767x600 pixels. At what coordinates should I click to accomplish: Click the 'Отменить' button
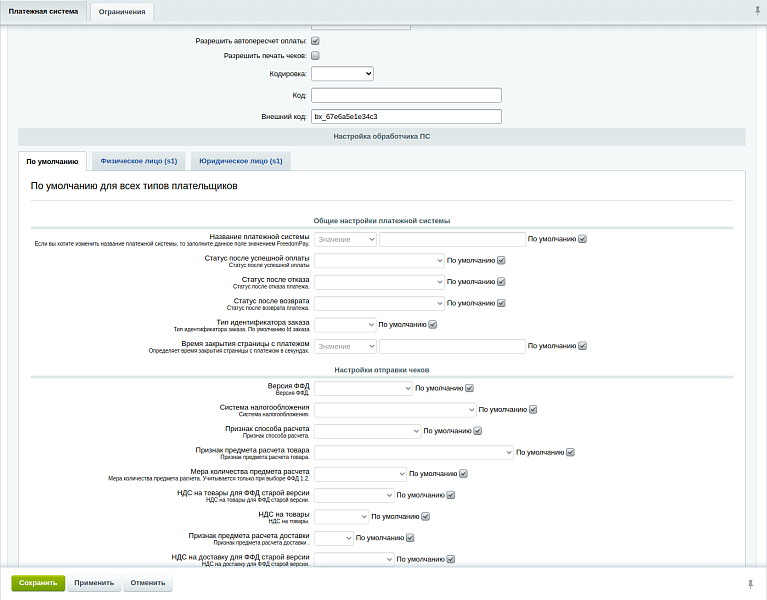click(x=147, y=583)
